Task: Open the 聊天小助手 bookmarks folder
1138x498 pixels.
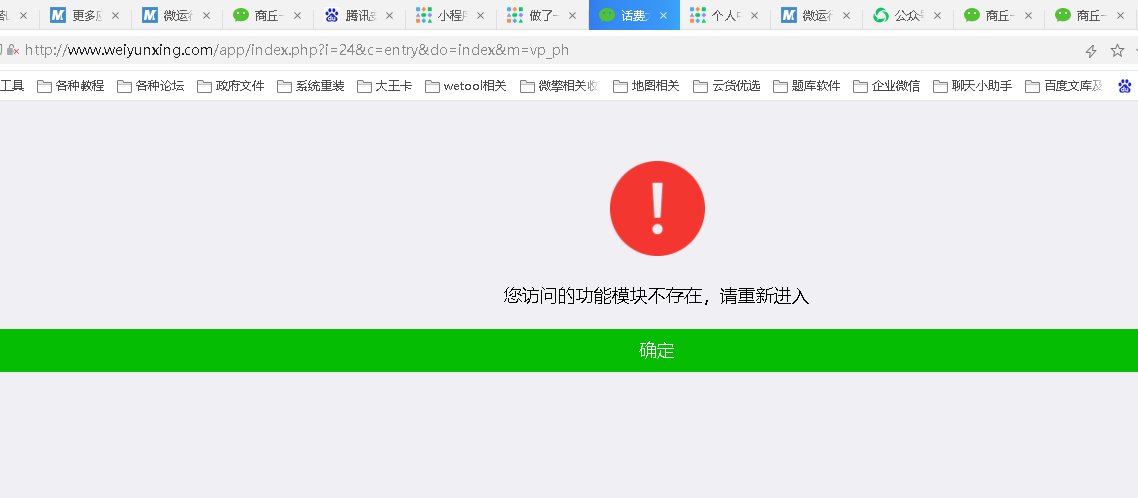Action: (973, 86)
